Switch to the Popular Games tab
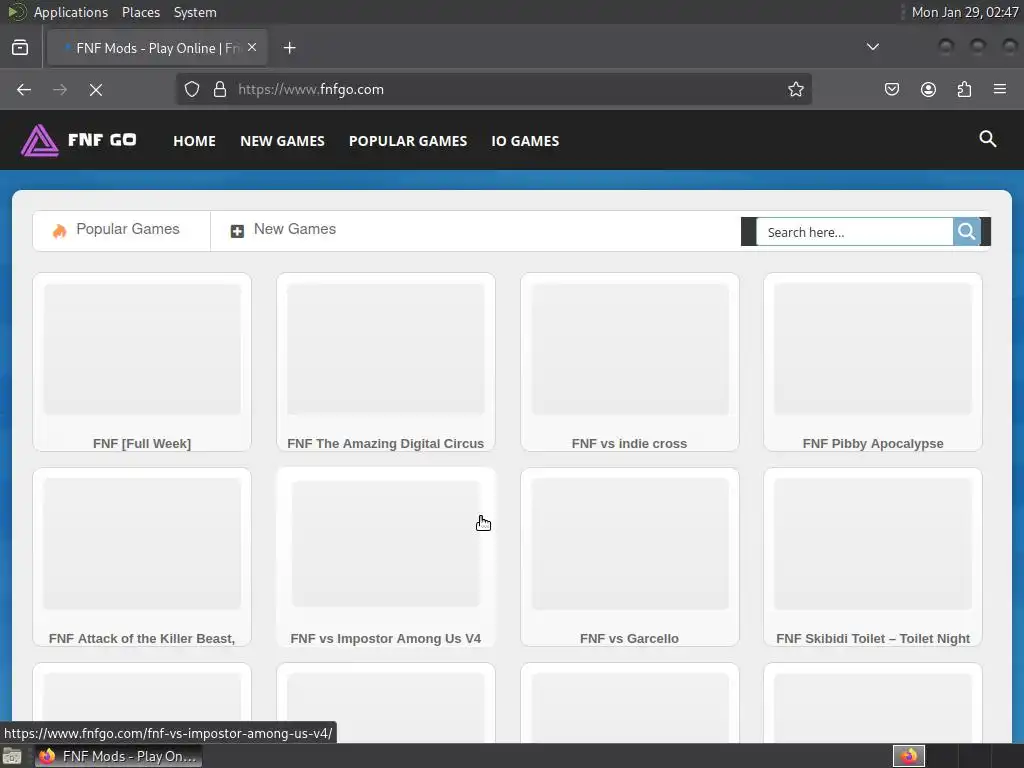The image size is (1024, 768). (x=121, y=231)
